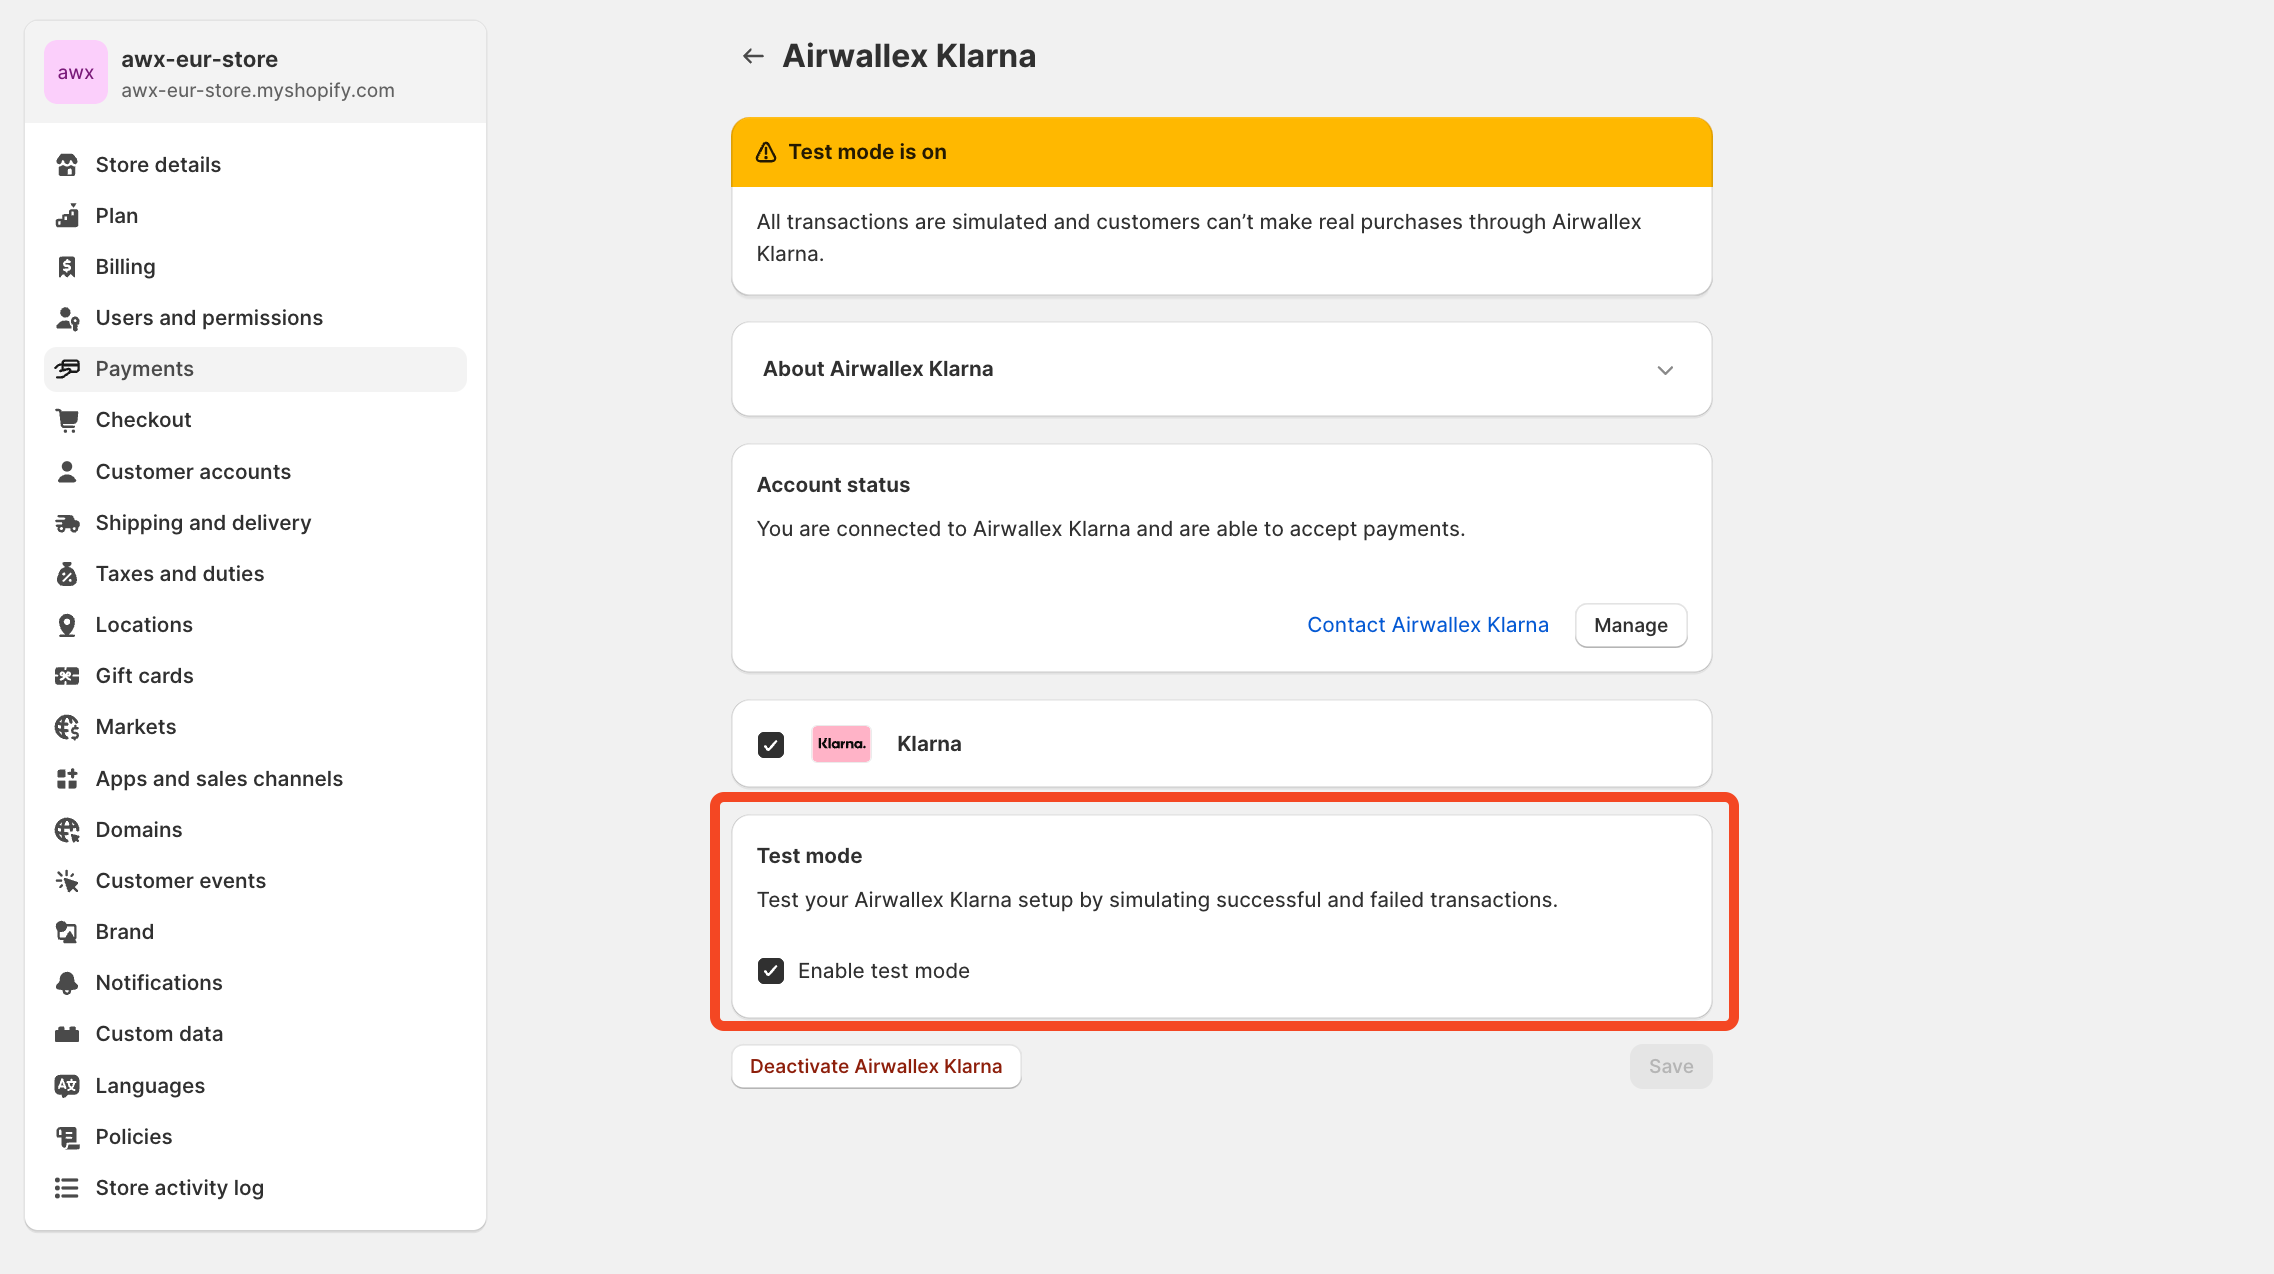Click the pink awx store avatar
This screenshot has height=1274, width=2274.
(x=75, y=71)
